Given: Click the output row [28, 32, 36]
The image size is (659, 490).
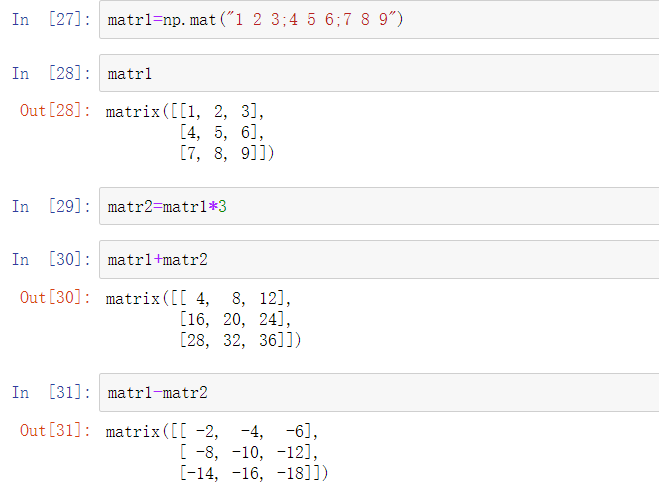Looking at the screenshot, I should (x=238, y=340).
